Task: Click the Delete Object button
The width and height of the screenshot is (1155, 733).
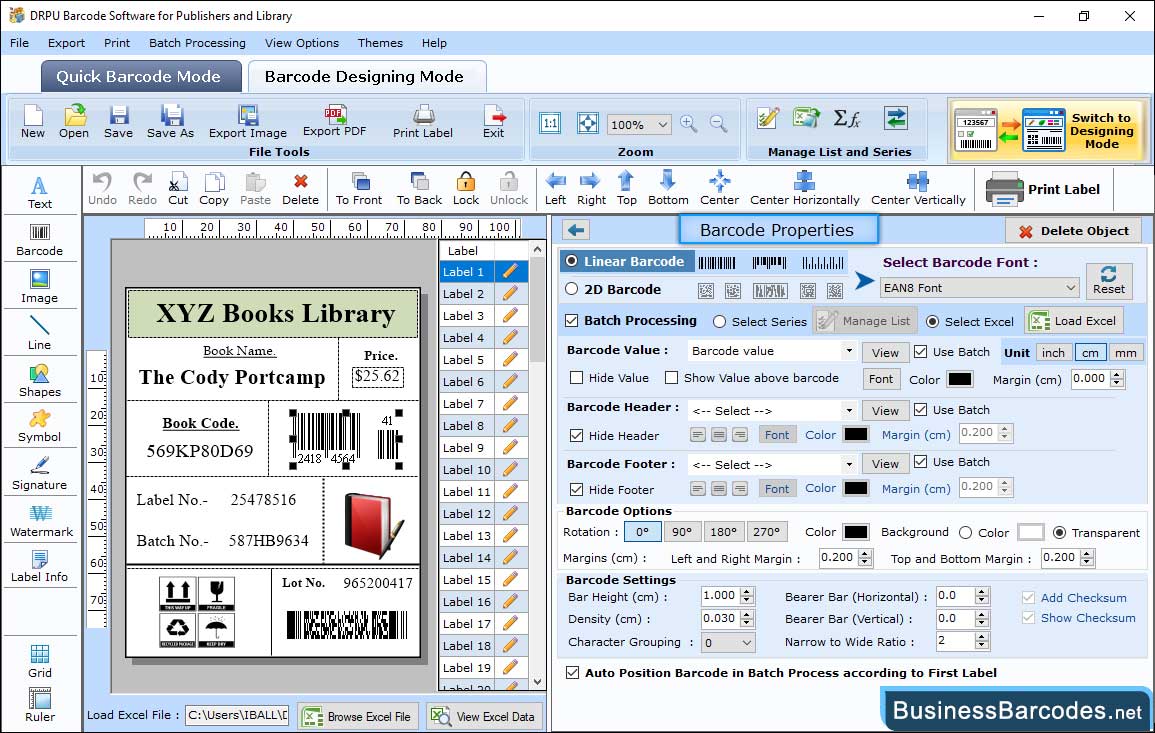Action: click(1073, 231)
